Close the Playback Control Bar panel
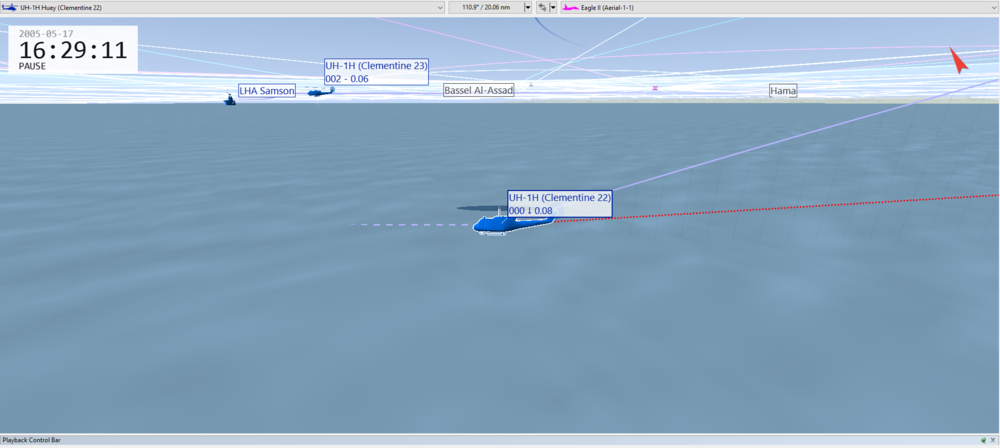Screen dimensions: 1000x448 (993, 440)
